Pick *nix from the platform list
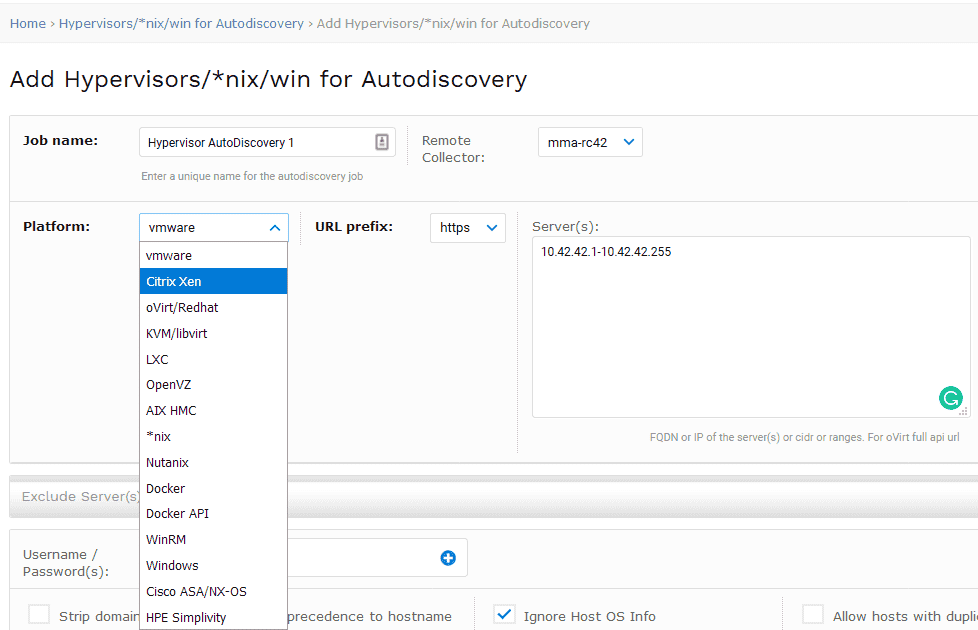 (213, 437)
